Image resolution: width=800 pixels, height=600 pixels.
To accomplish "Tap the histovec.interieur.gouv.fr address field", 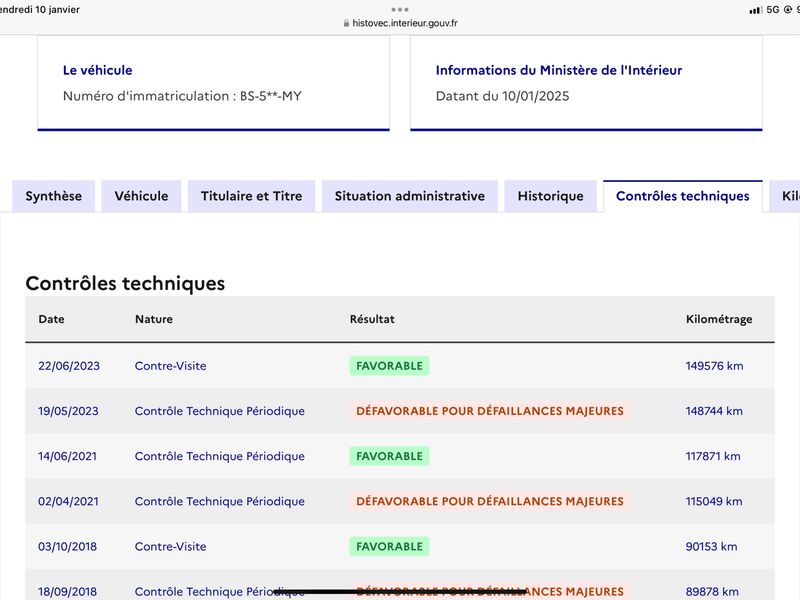I will pyautogui.click(x=401, y=23).
